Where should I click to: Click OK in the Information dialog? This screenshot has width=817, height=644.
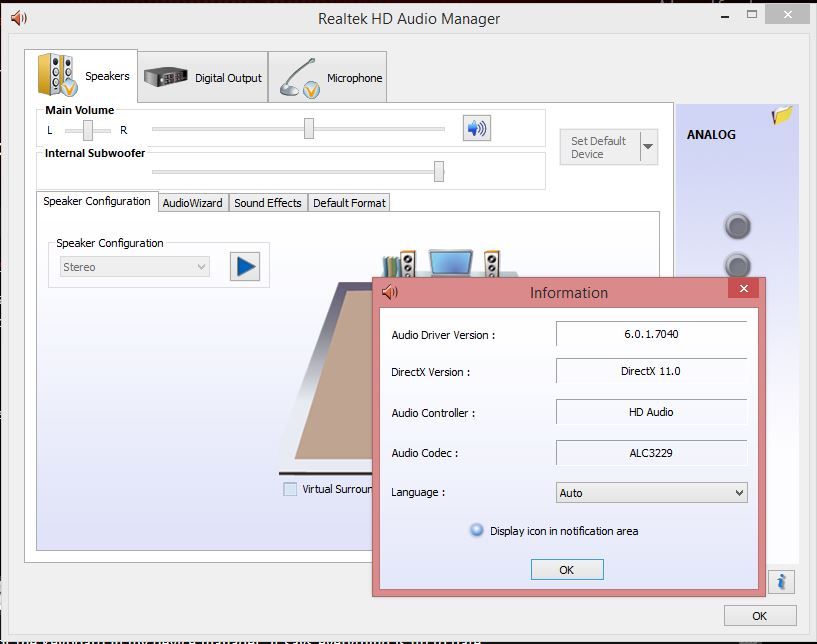pos(567,569)
